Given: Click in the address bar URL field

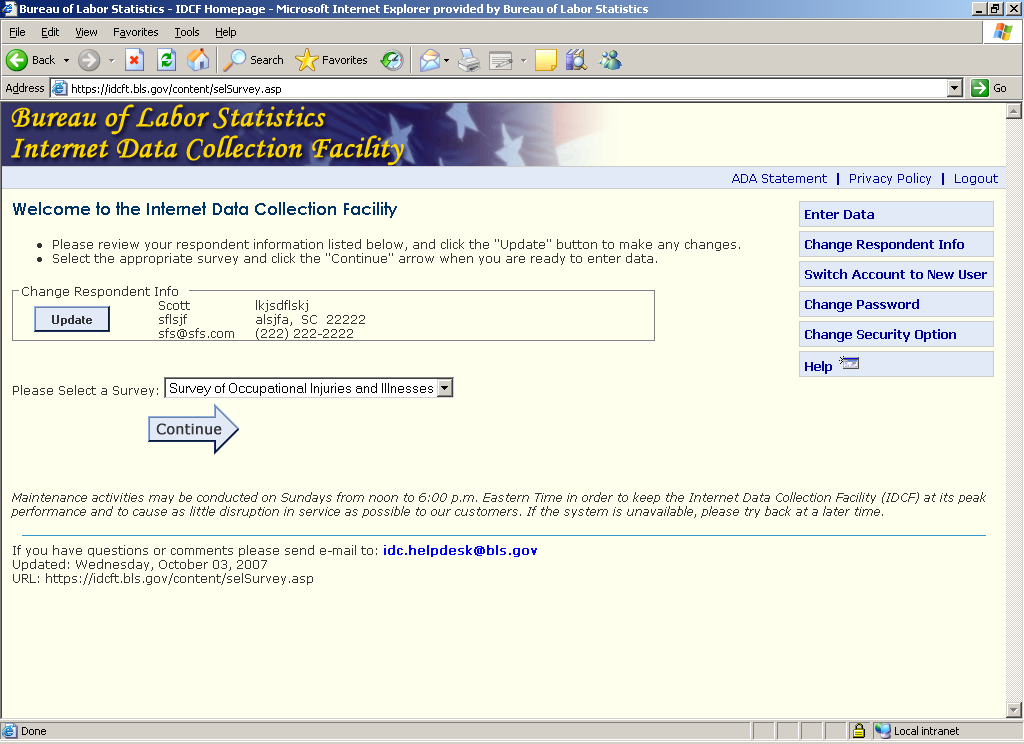Looking at the screenshot, I should 500,88.
